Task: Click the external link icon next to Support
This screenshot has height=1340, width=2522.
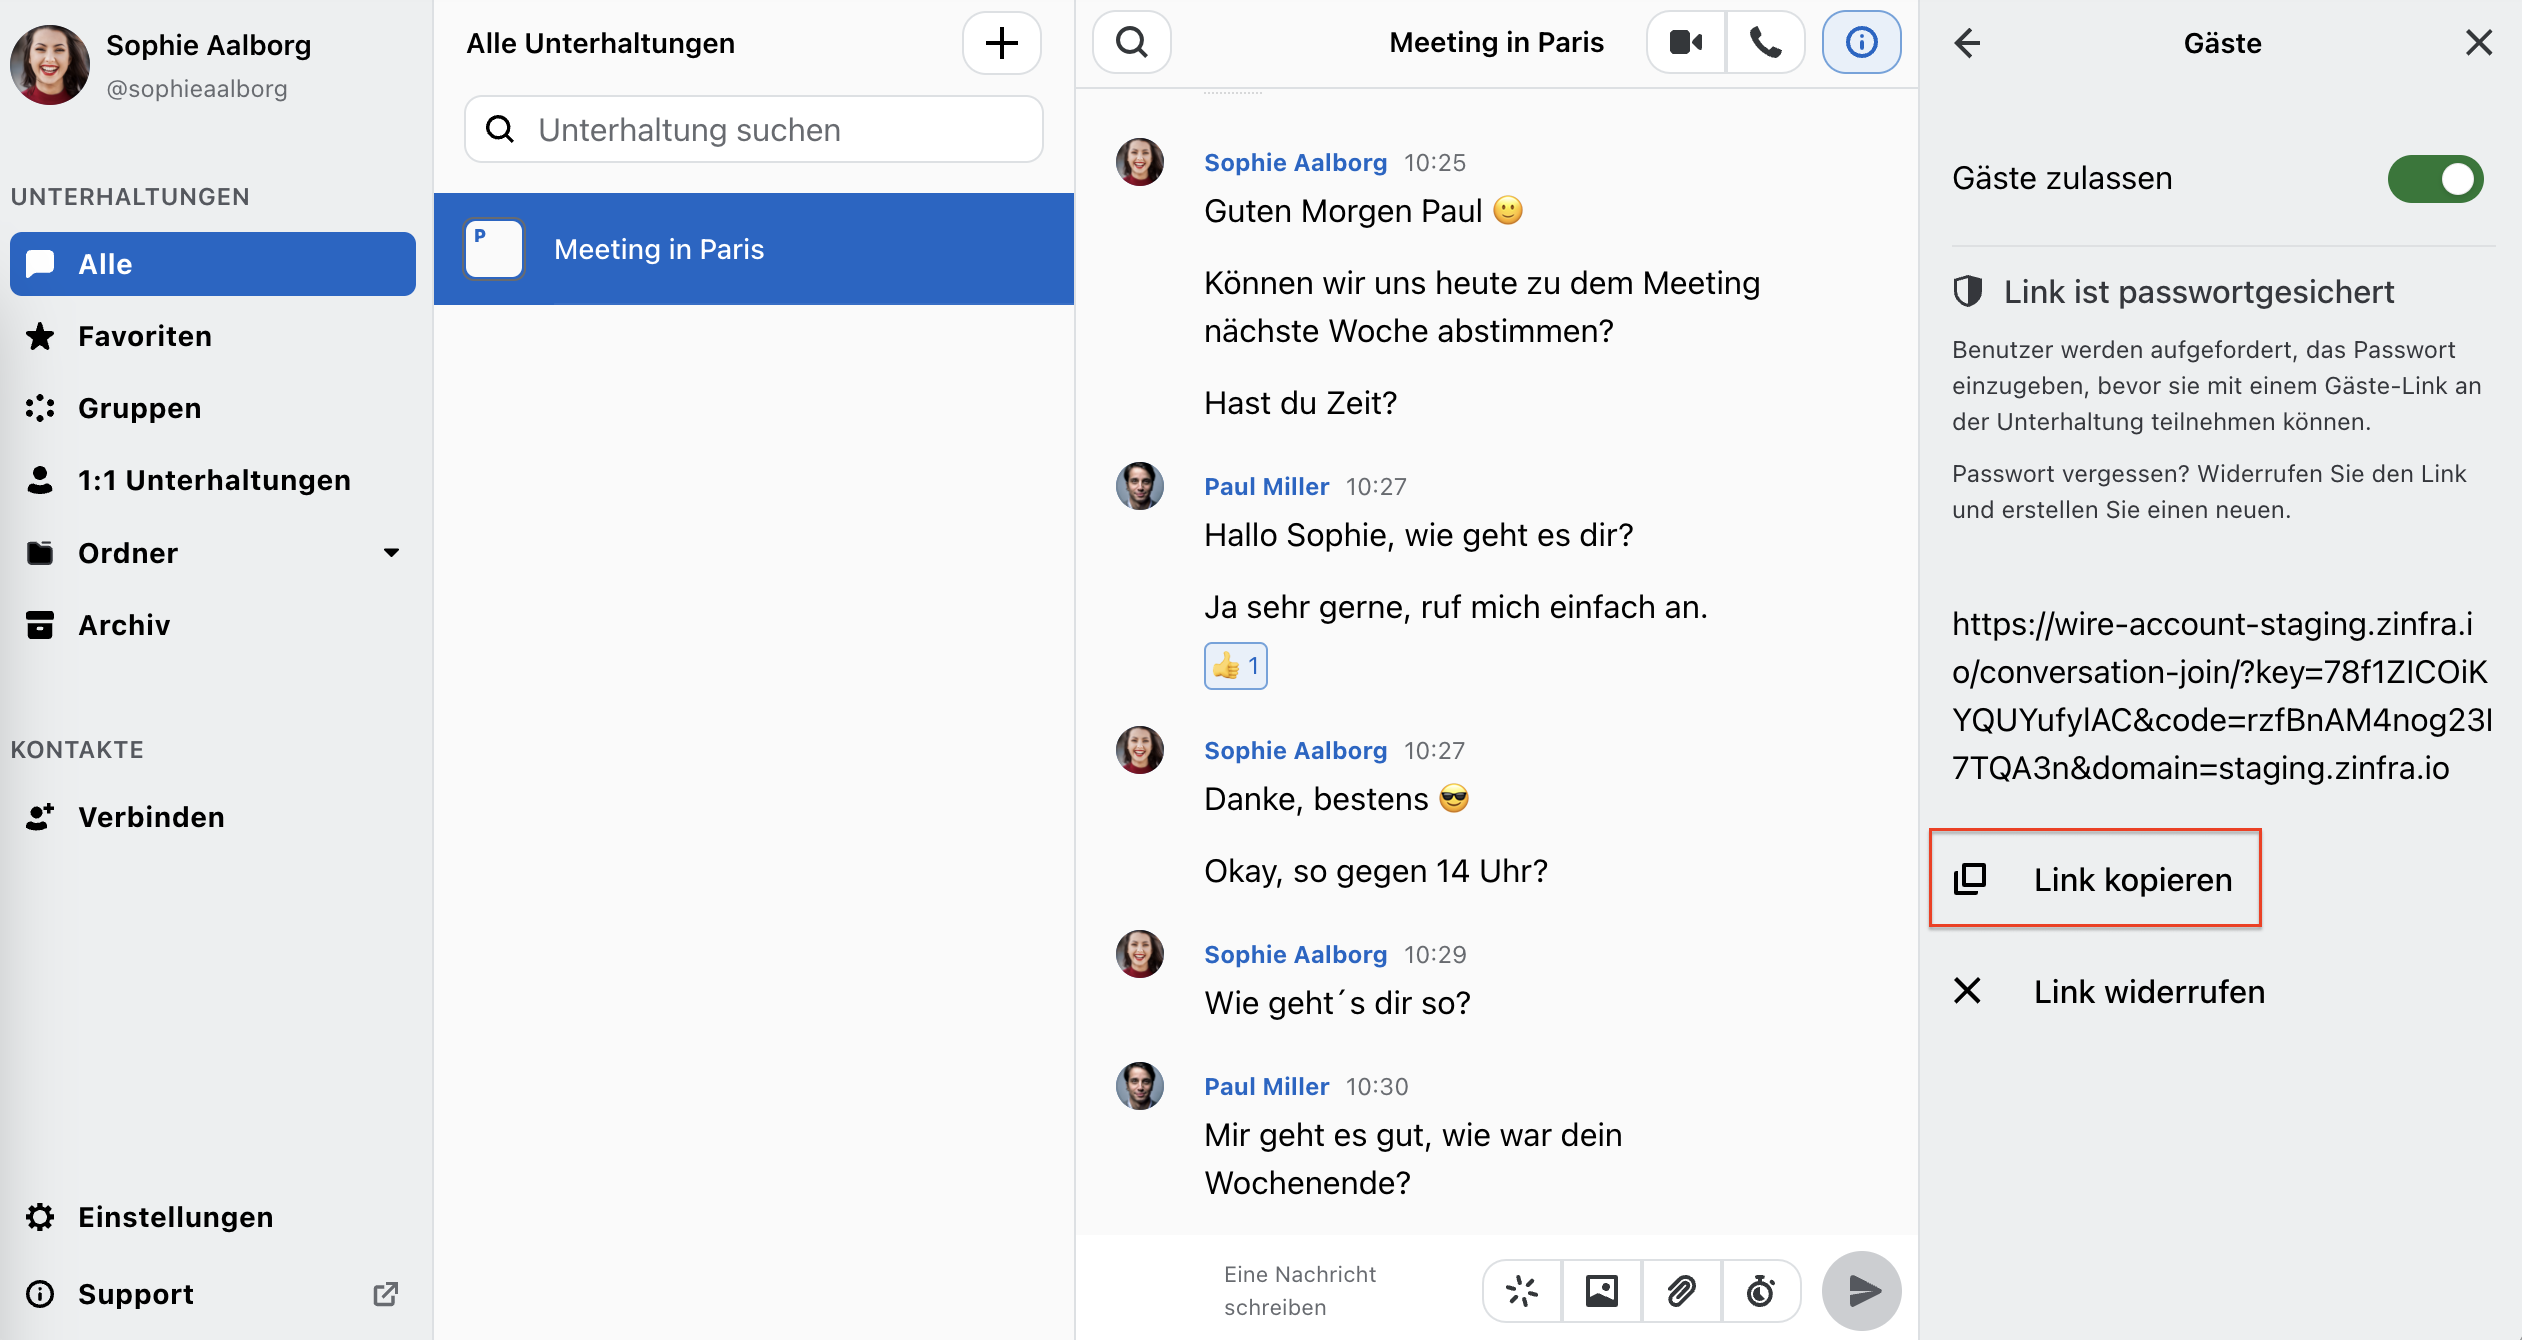Action: (x=386, y=1294)
